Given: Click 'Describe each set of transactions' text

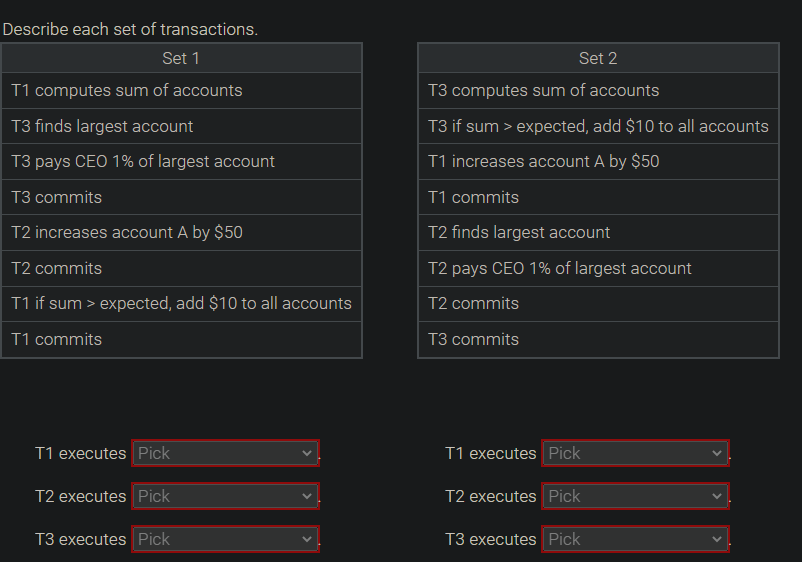Looking at the screenshot, I should [130, 29].
